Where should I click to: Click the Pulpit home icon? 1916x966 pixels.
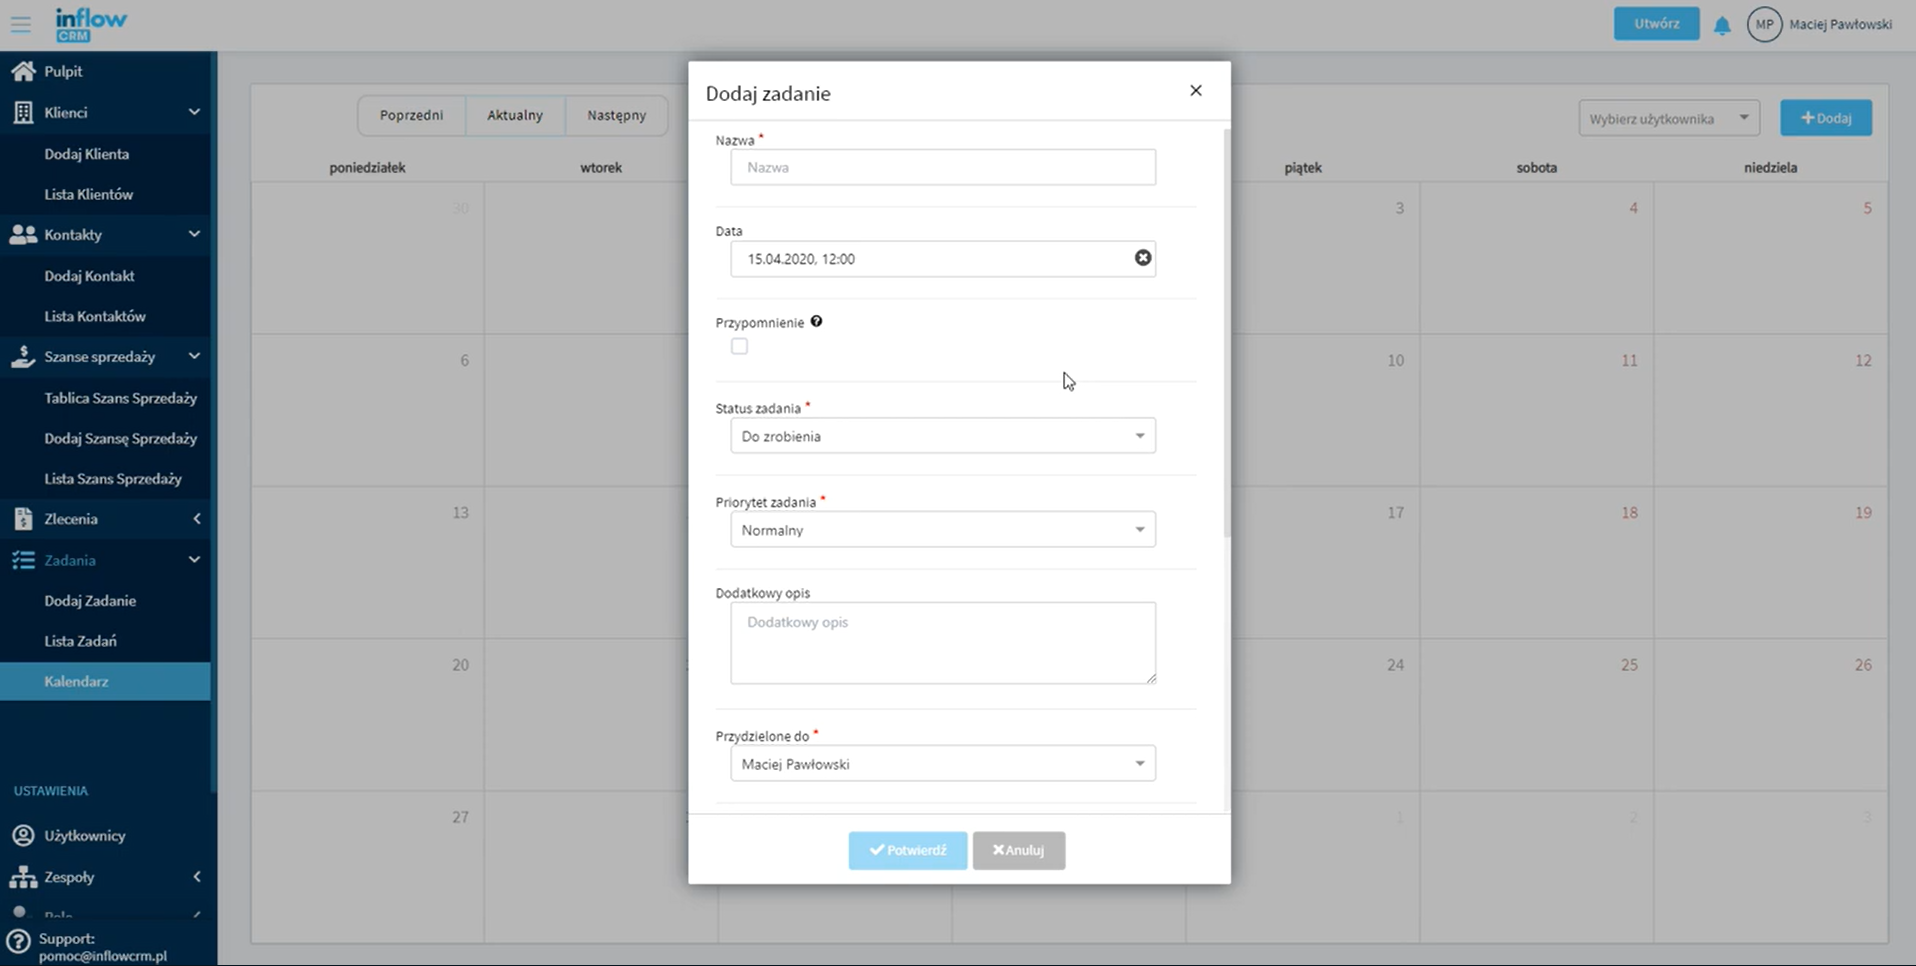[x=23, y=71]
